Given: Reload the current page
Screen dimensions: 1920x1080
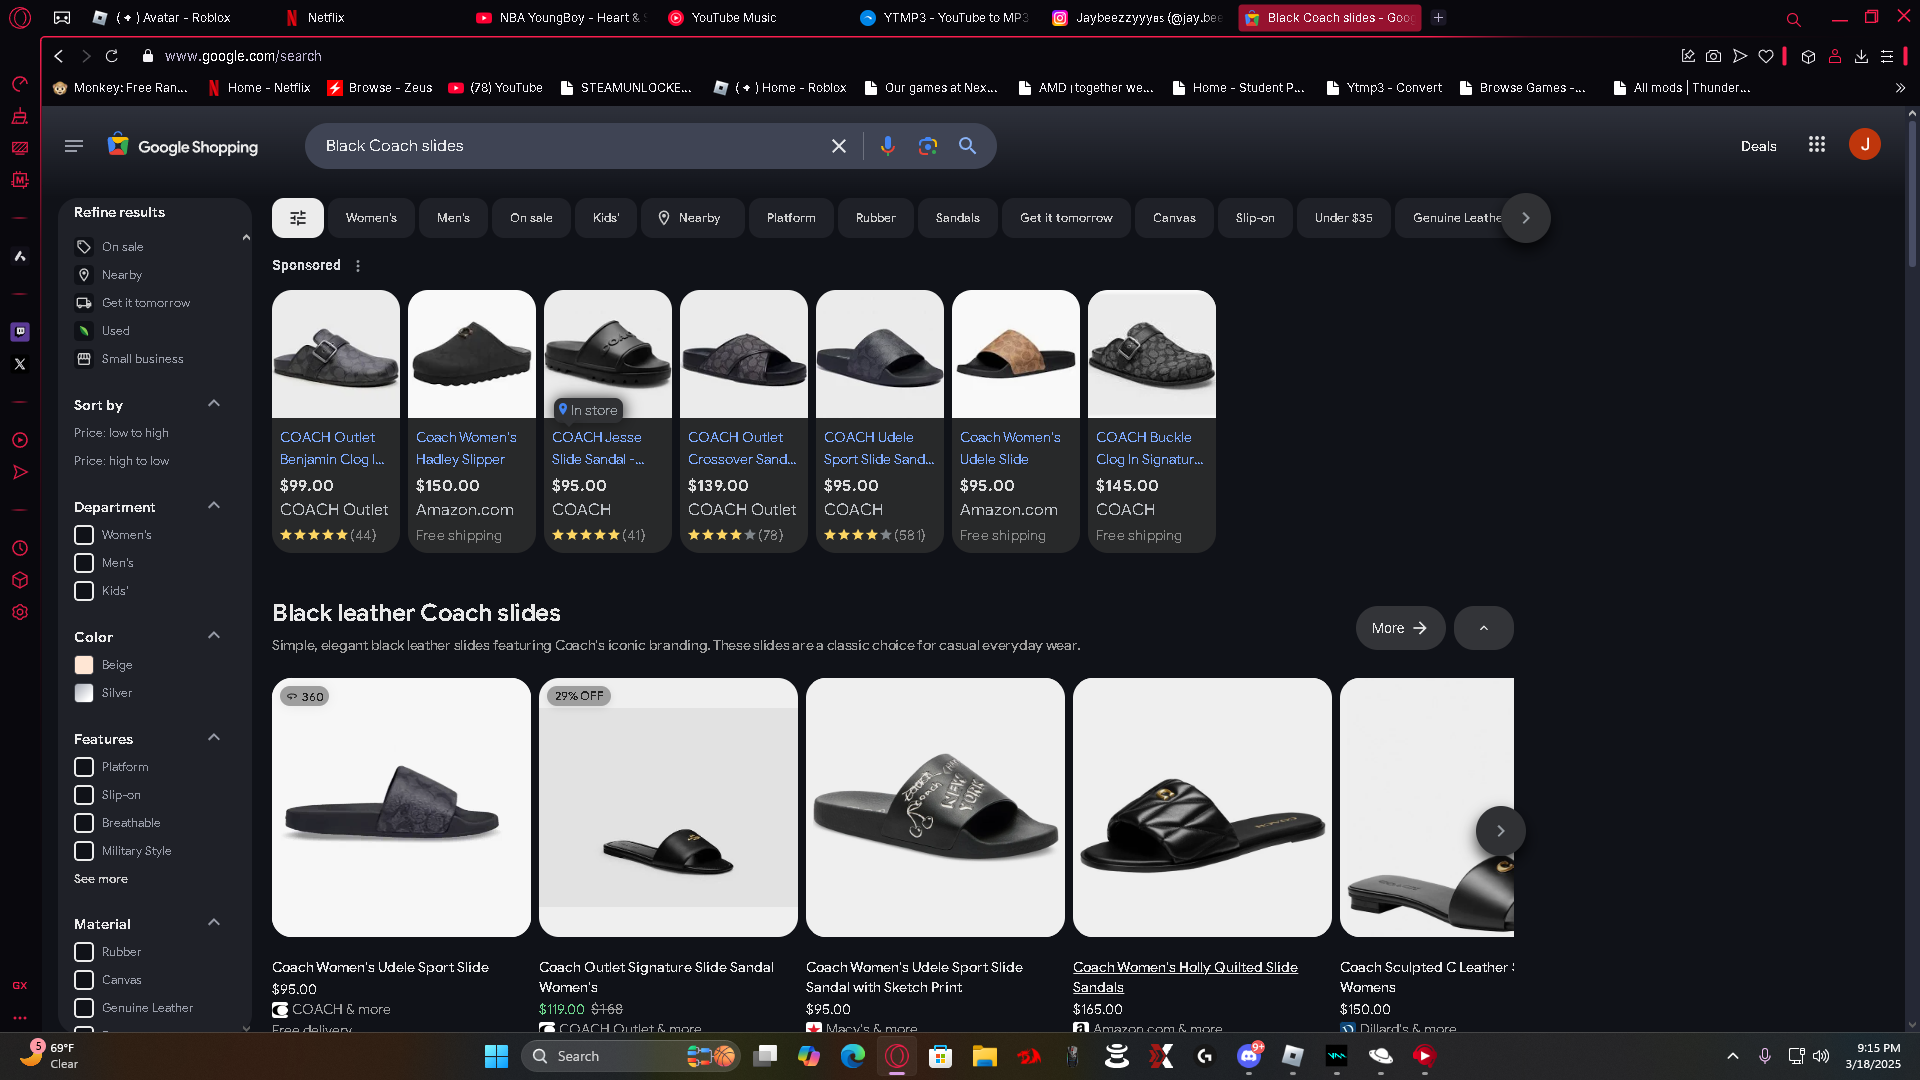Looking at the screenshot, I should tap(112, 56).
